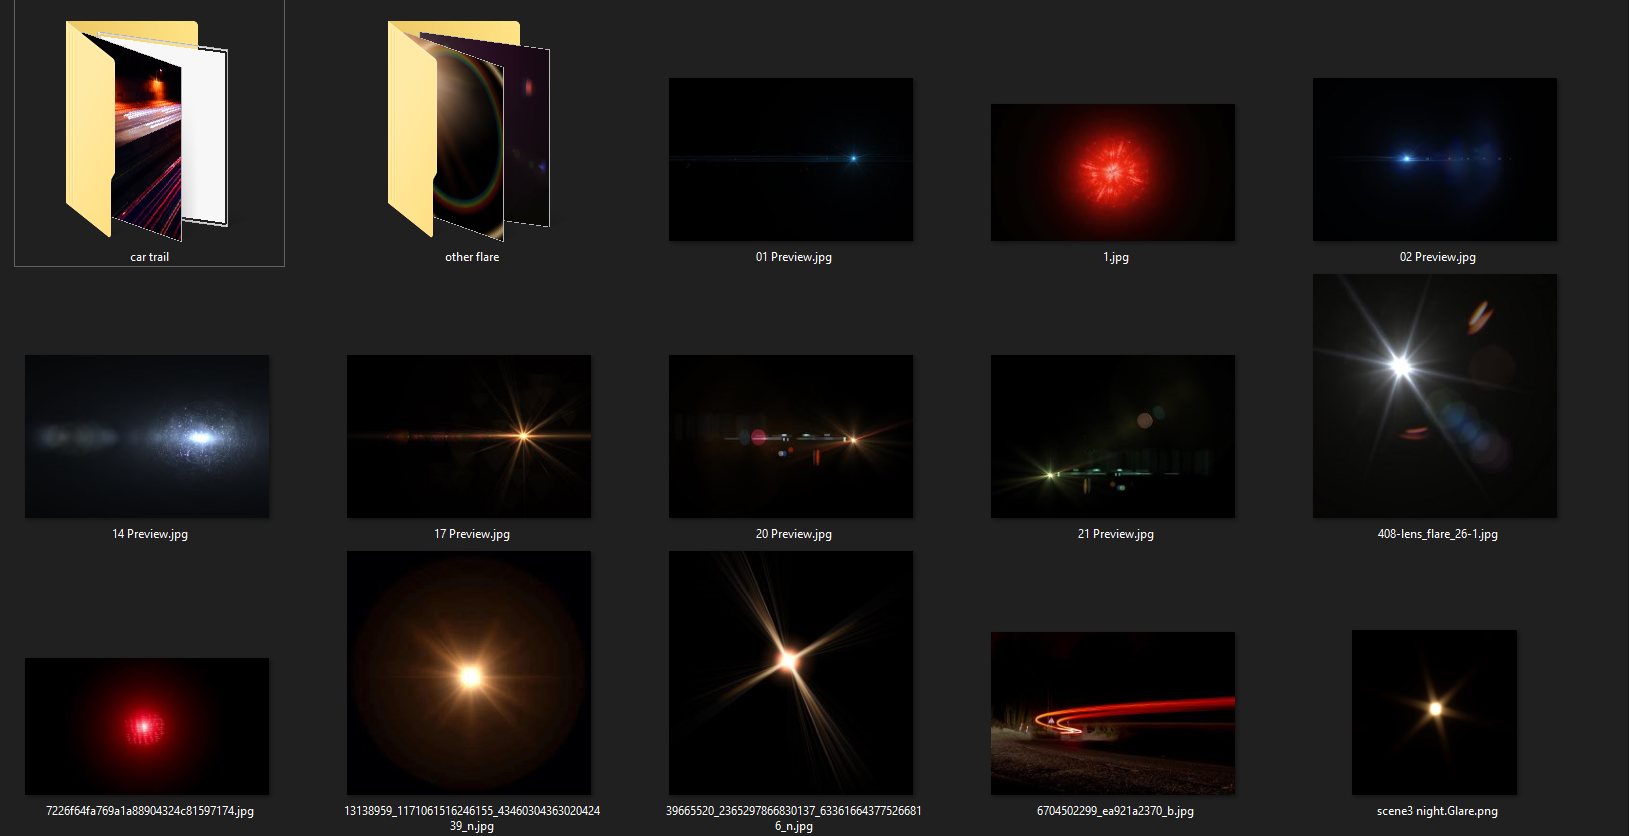Select the 17 Preview.jpg thumbnail

coord(469,436)
